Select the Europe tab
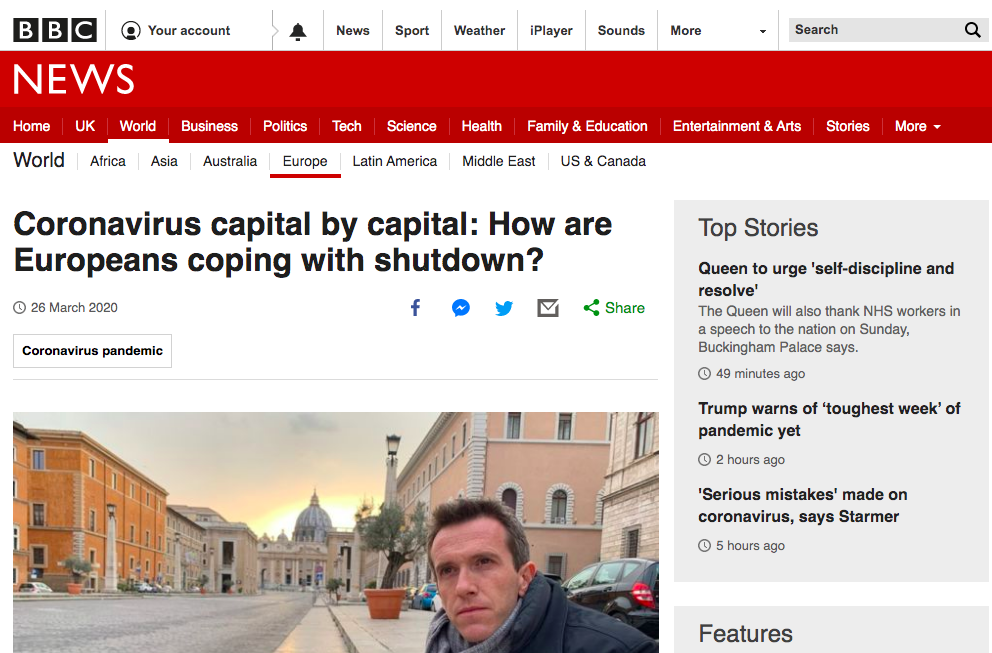 (305, 161)
